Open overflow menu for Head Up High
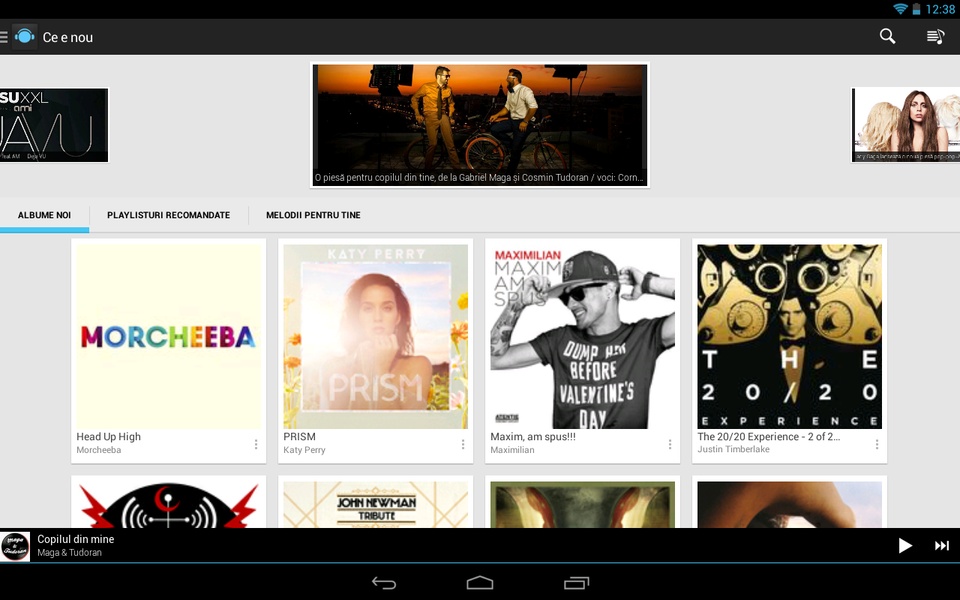This screenshot has height=600, width=960. 256,444
